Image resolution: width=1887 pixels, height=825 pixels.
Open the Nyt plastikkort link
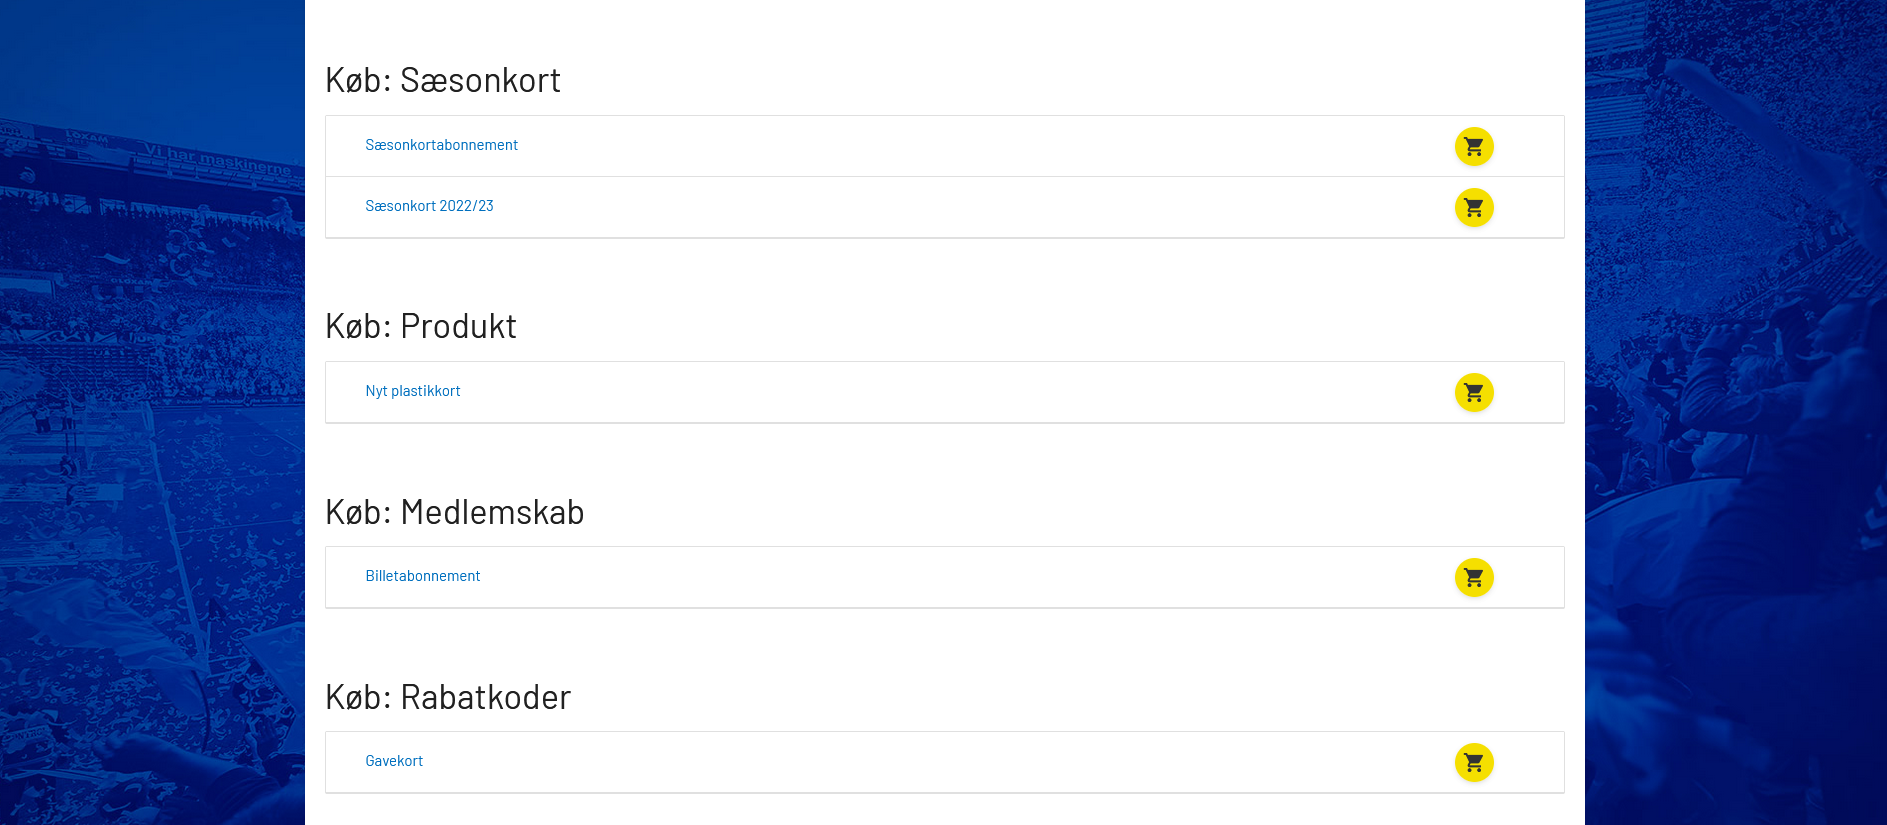click(x=412, y=391)
